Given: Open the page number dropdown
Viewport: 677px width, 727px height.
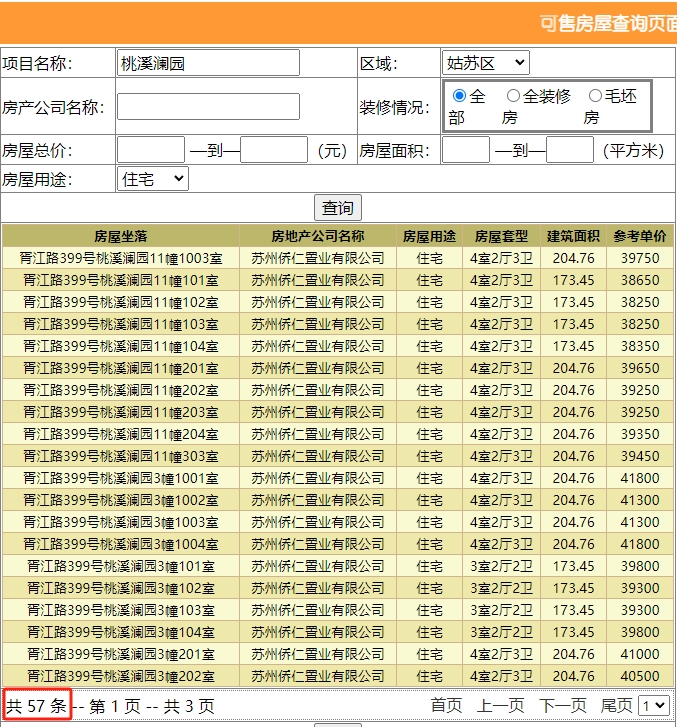Looking at the screenshot, I should point(654,706).
